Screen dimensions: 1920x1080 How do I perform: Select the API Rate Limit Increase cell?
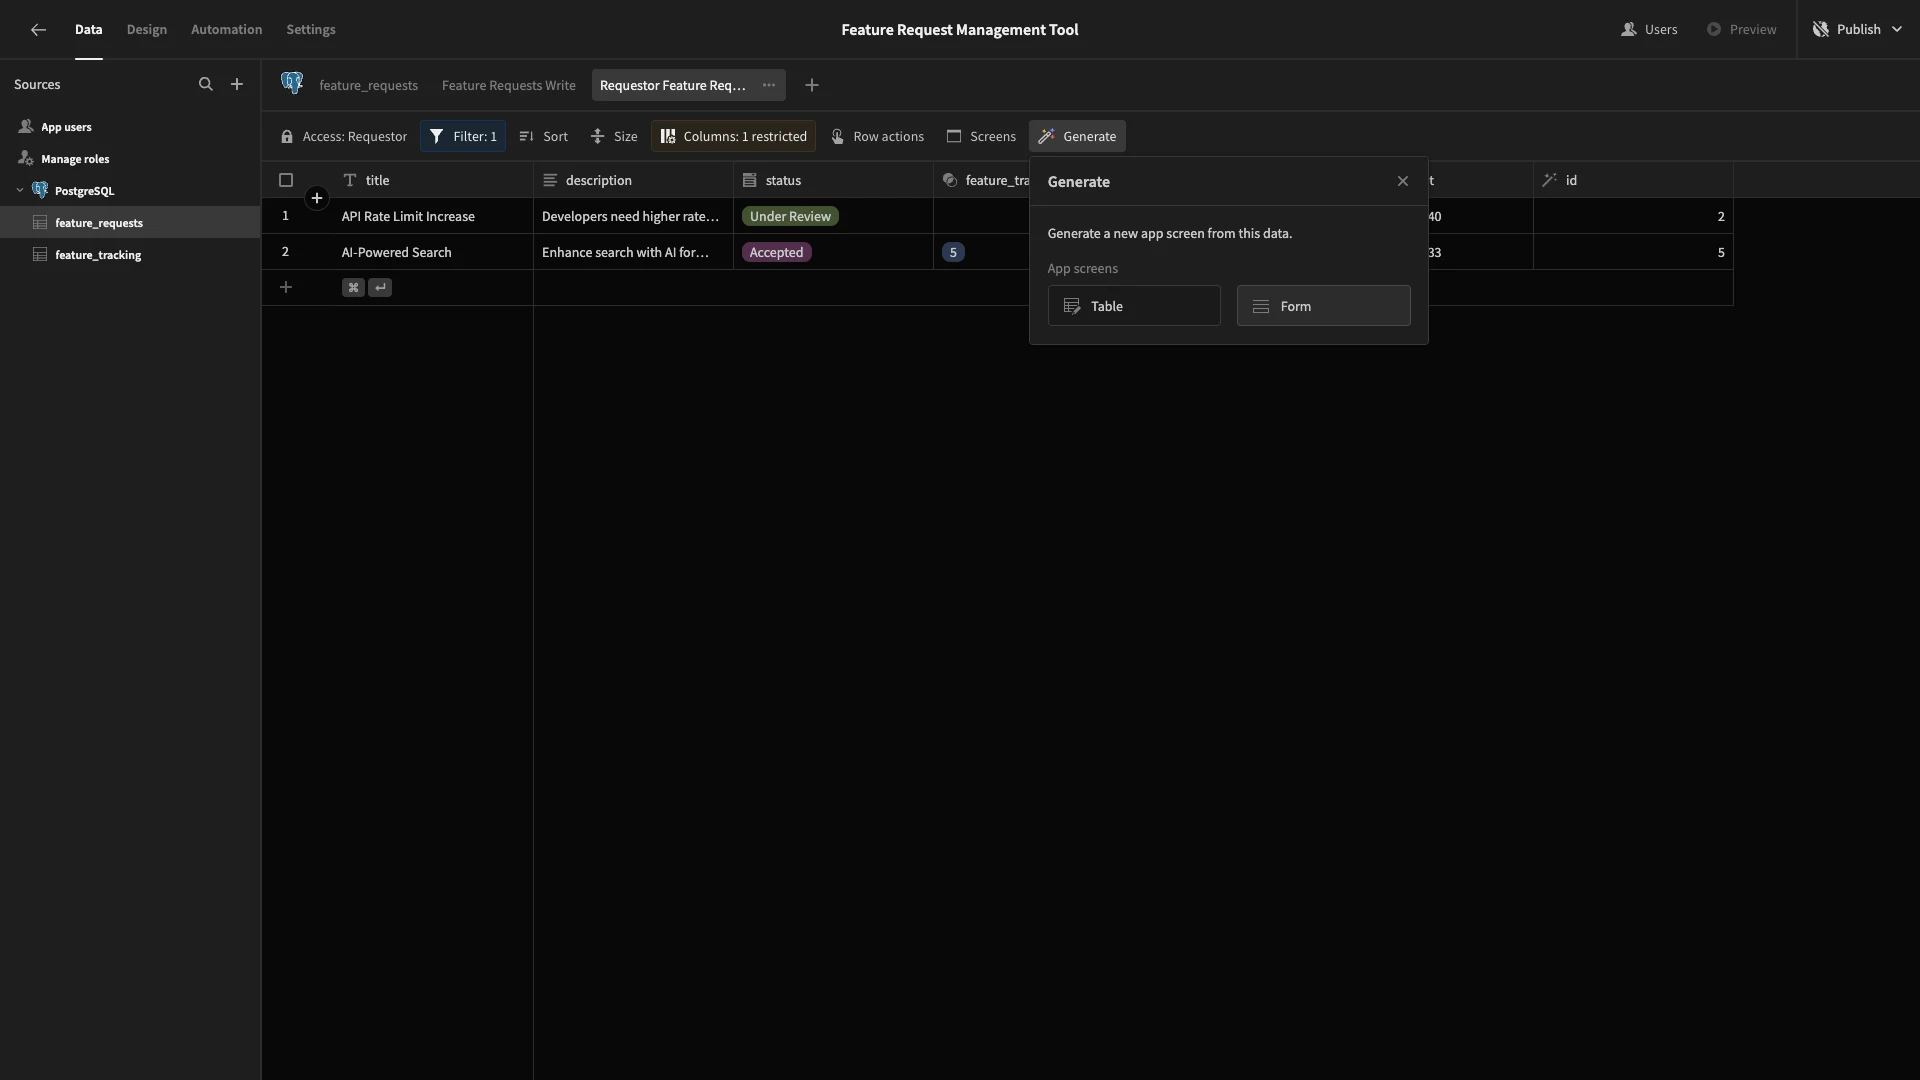[x=433, y=217]
